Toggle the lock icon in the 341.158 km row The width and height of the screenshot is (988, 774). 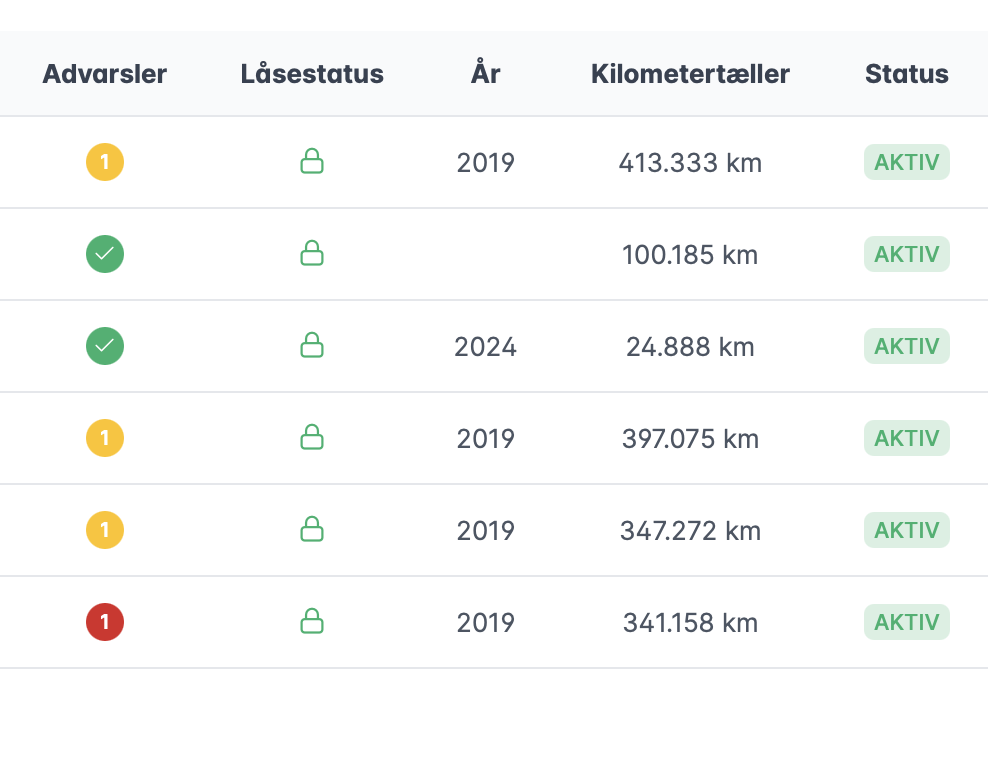312,622
